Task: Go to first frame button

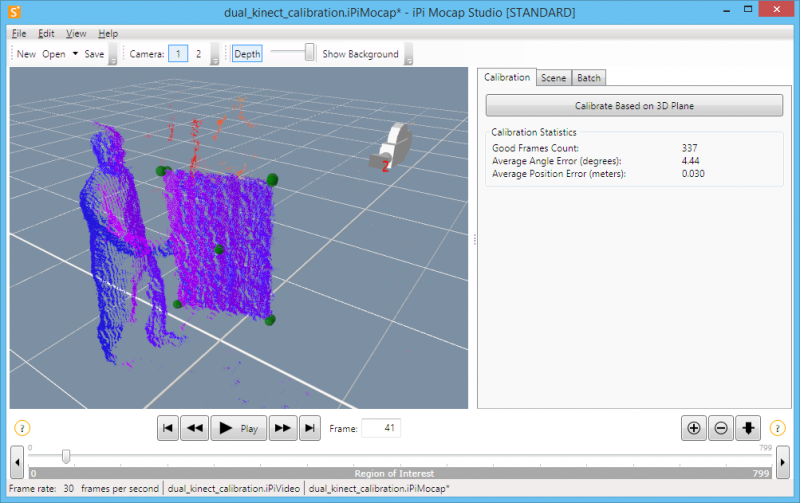Action: pos(168,428)
